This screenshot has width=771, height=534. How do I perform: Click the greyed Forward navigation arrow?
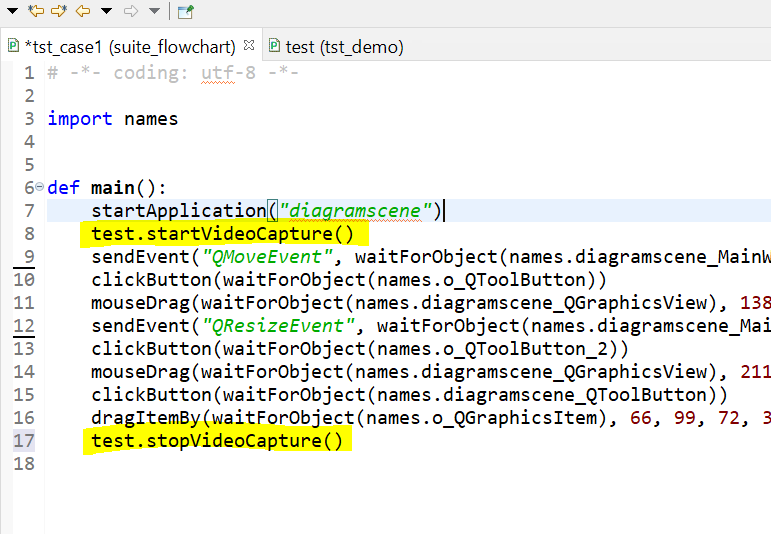(130, 11)
